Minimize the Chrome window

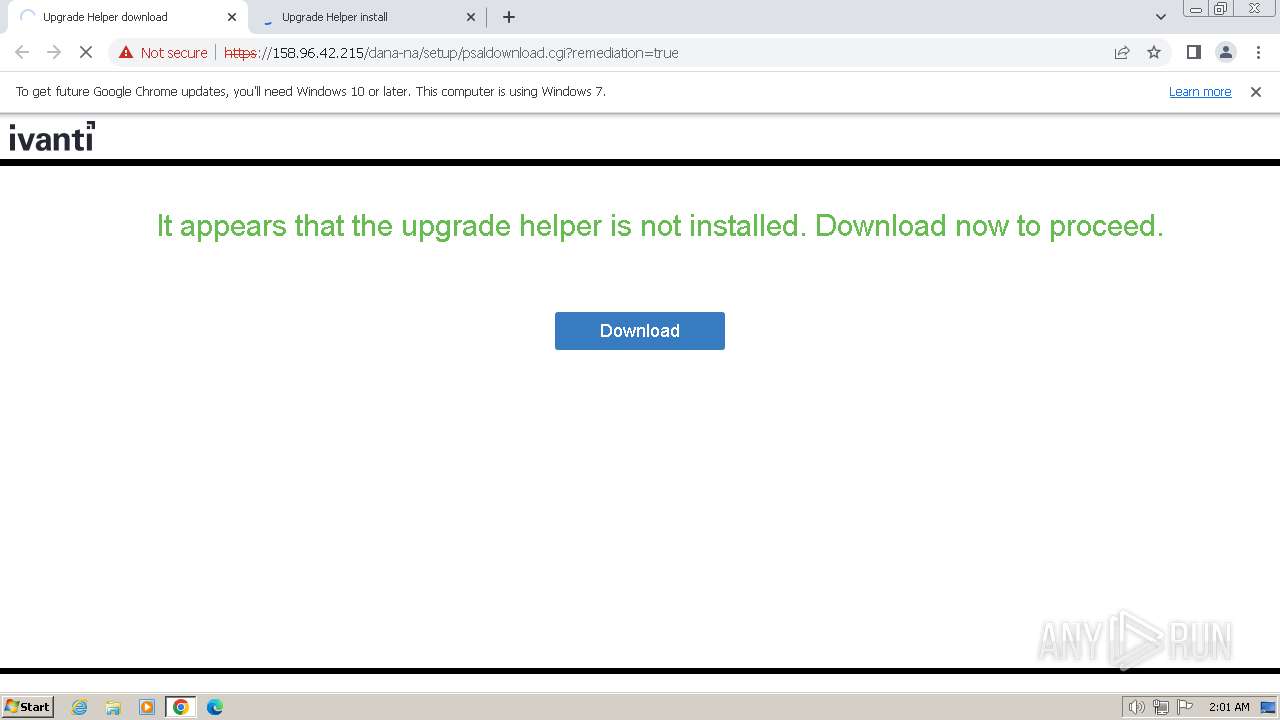click(x=1196, y=9)
